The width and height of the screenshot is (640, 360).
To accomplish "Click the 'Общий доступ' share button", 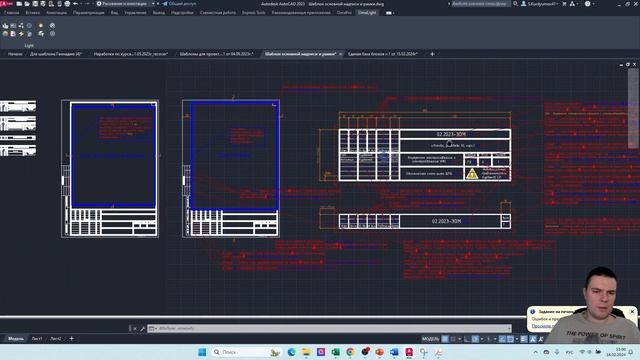I will click(x=180, y=4).
